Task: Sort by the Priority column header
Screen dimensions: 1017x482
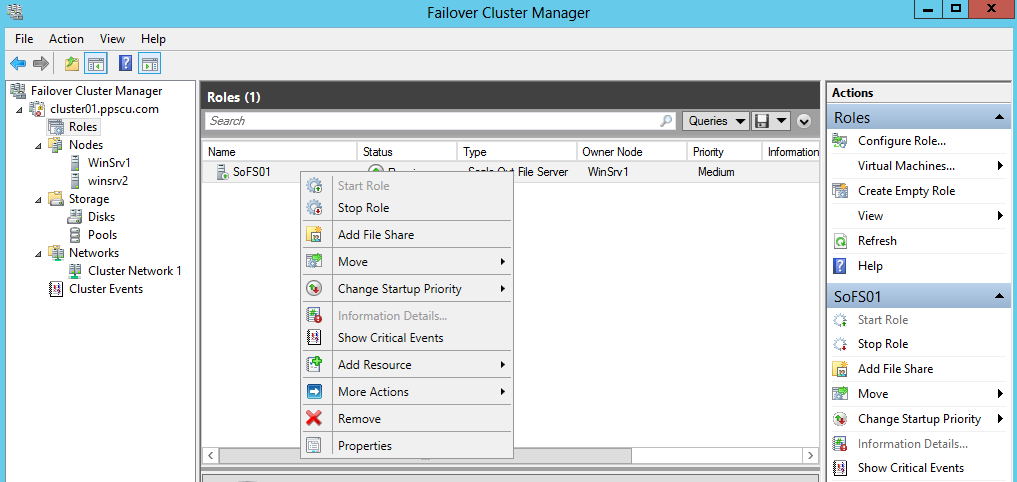Action: tap(724, 152)
